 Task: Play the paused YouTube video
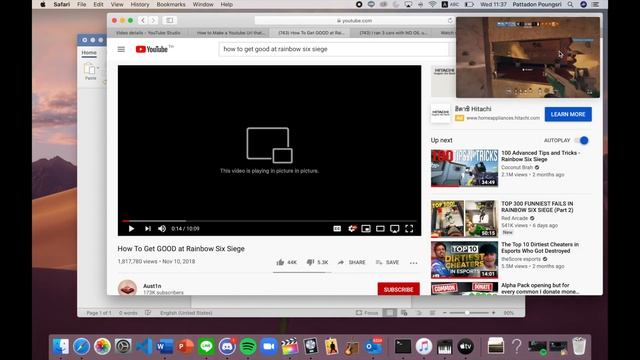(131, 229)
